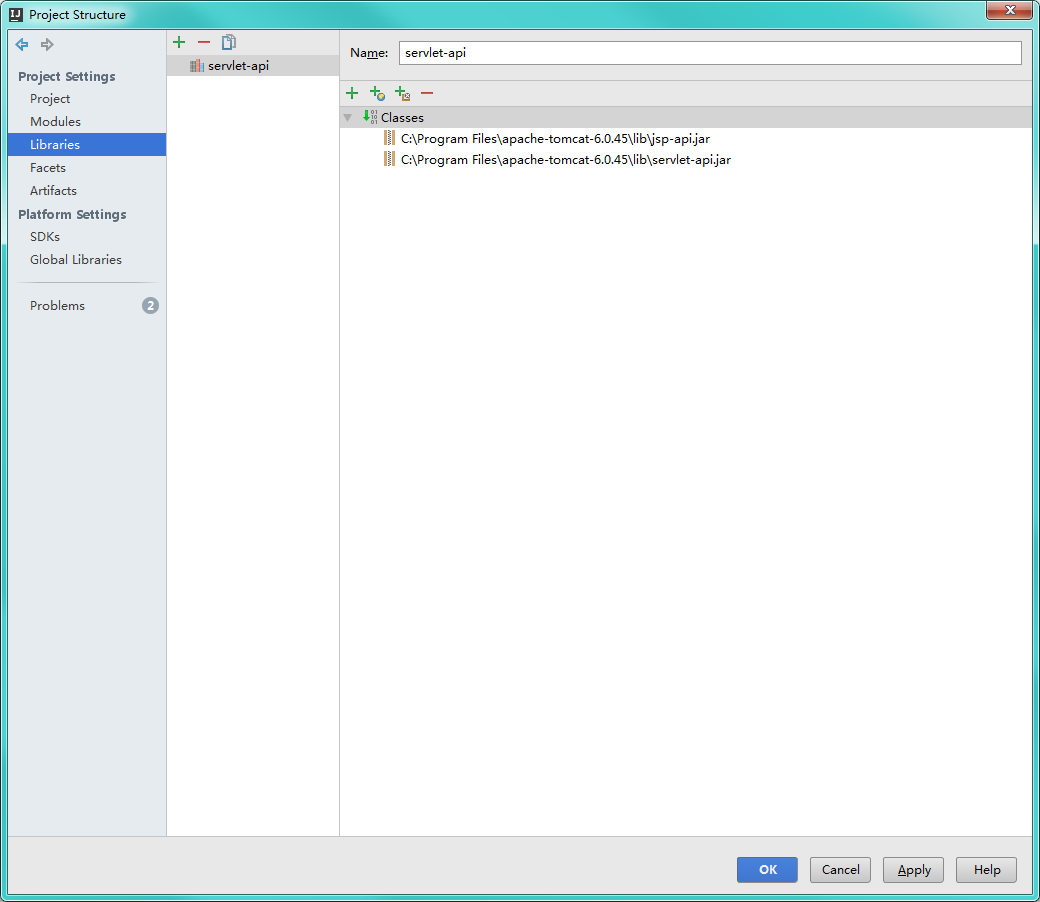Select the Classes node label
Image resolution: width=1040 pixels, height=902 pixels.
[402, 117]
